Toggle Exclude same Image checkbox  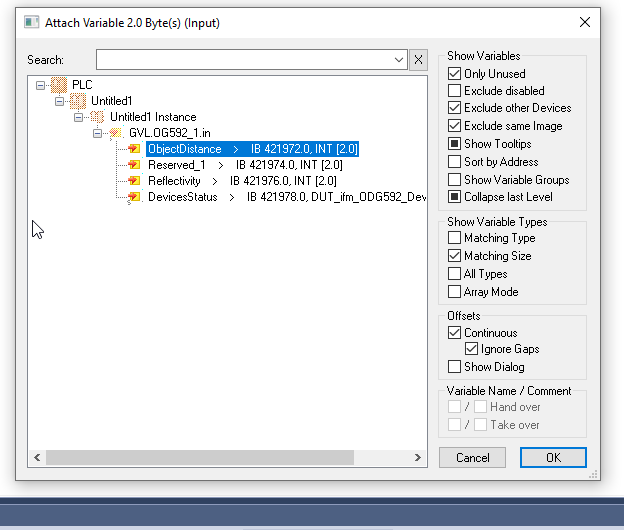[454, 126]
